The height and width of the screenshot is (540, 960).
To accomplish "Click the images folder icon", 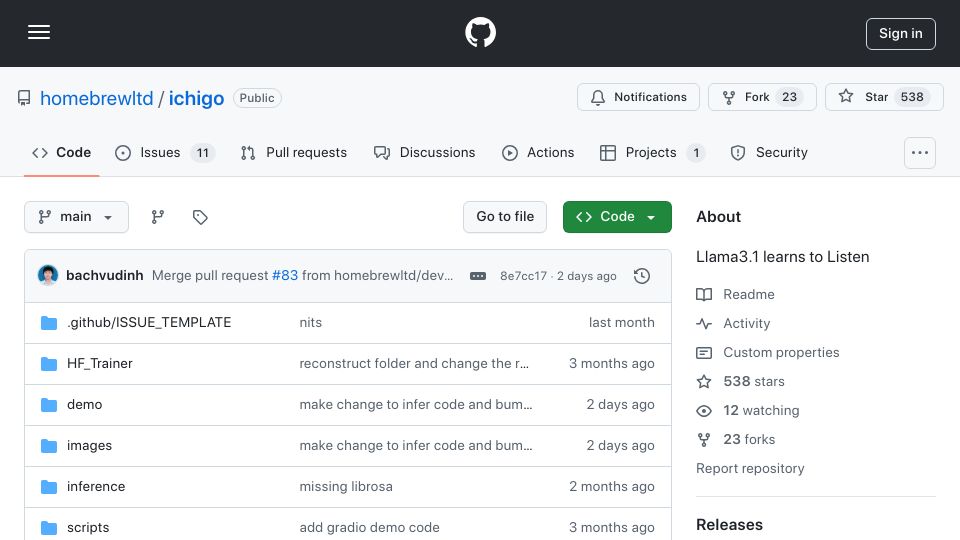I will pos(49,446).
